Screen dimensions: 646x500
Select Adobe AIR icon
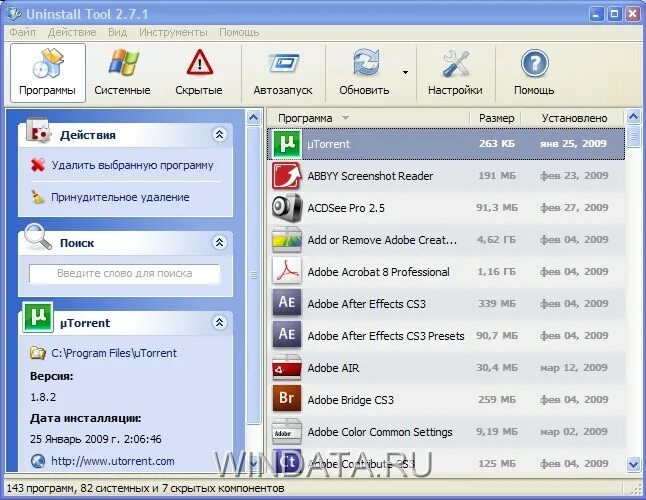click(x=287, y=368)
